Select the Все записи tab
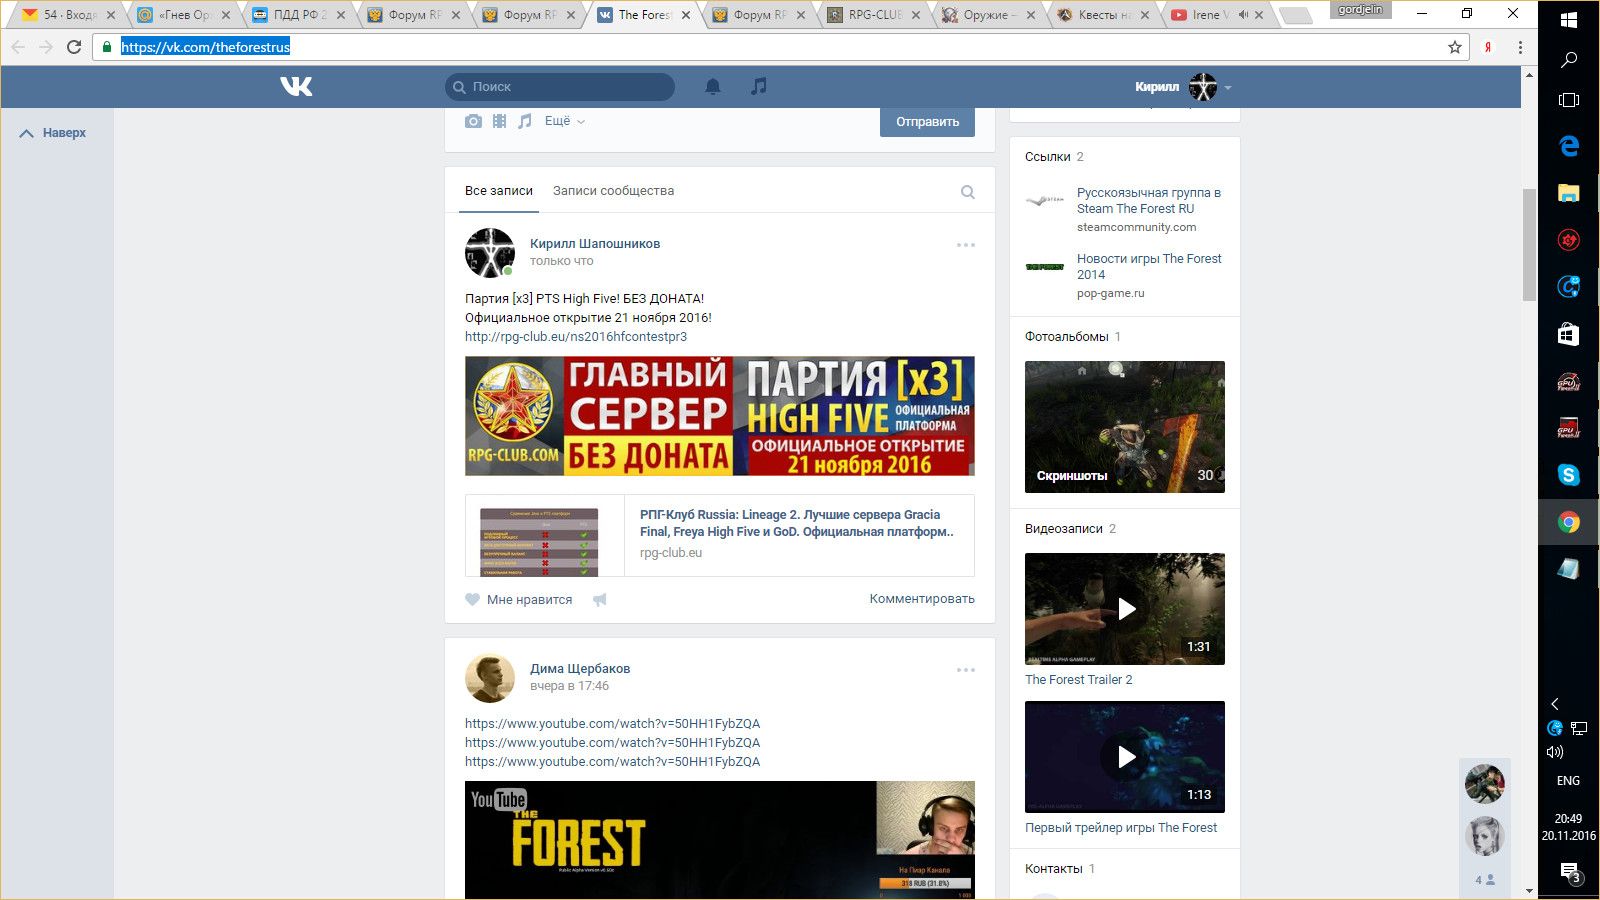 499,191
